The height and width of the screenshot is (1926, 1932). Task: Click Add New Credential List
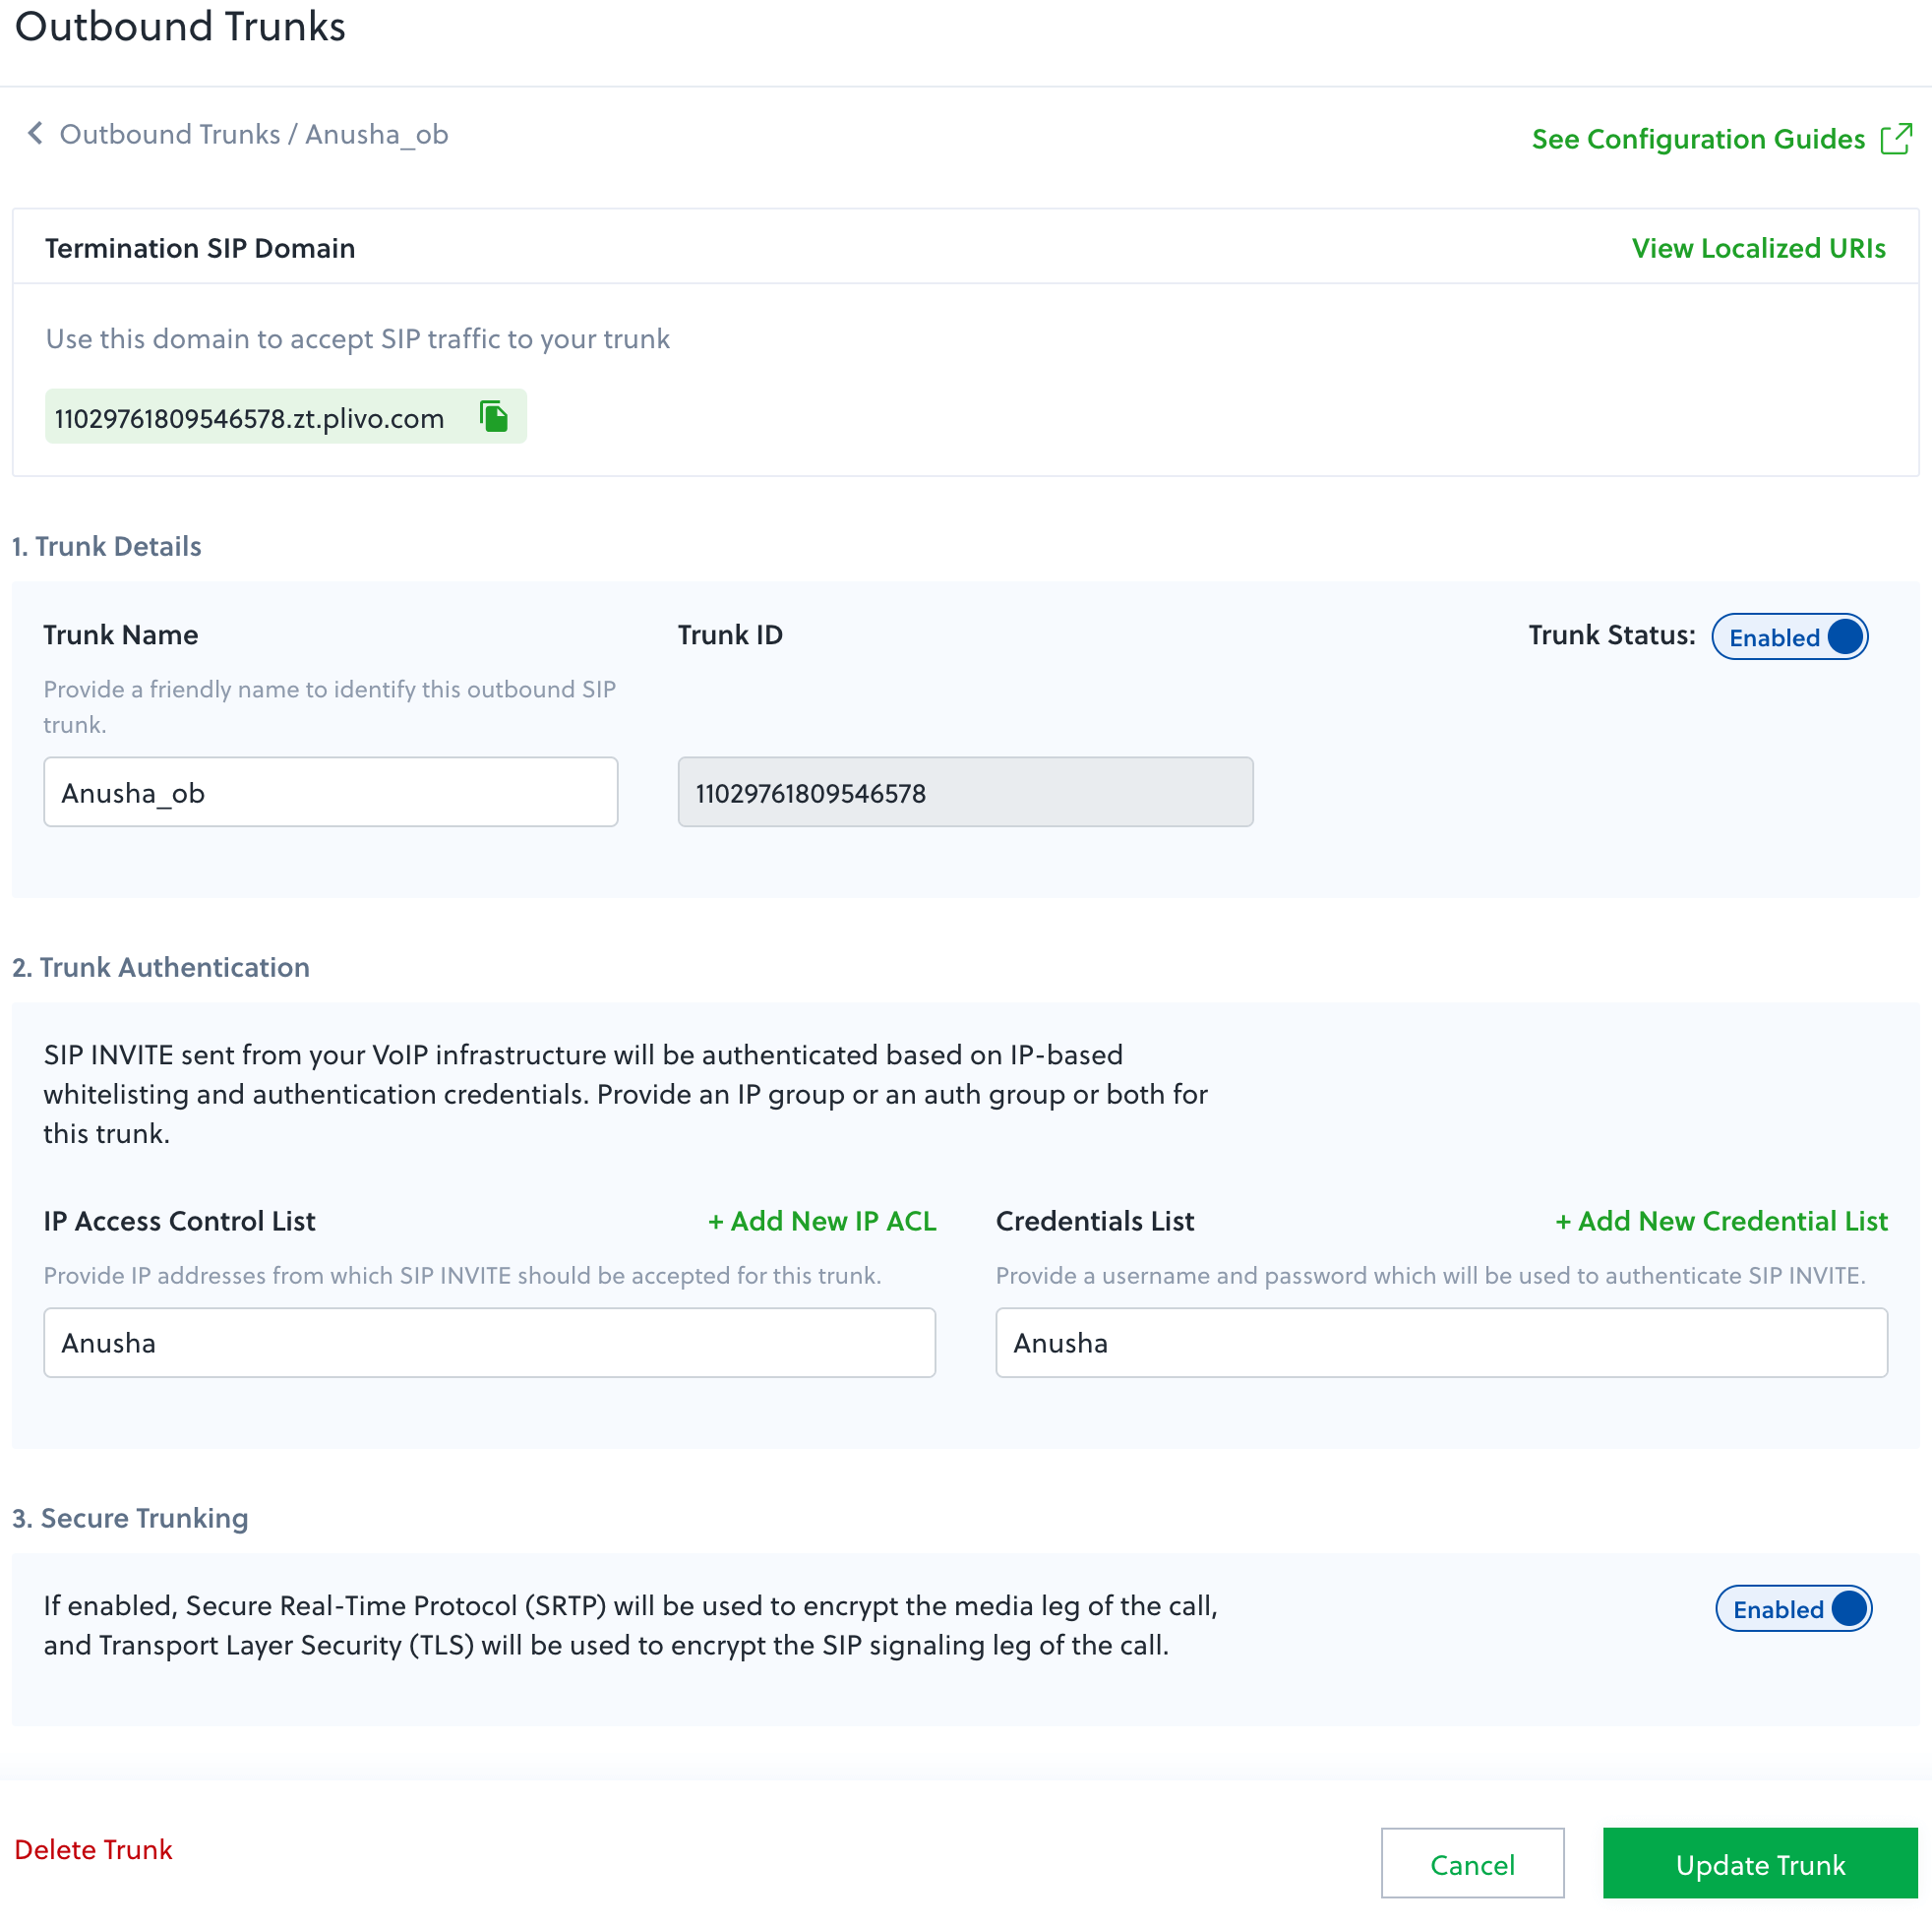1721,1221
